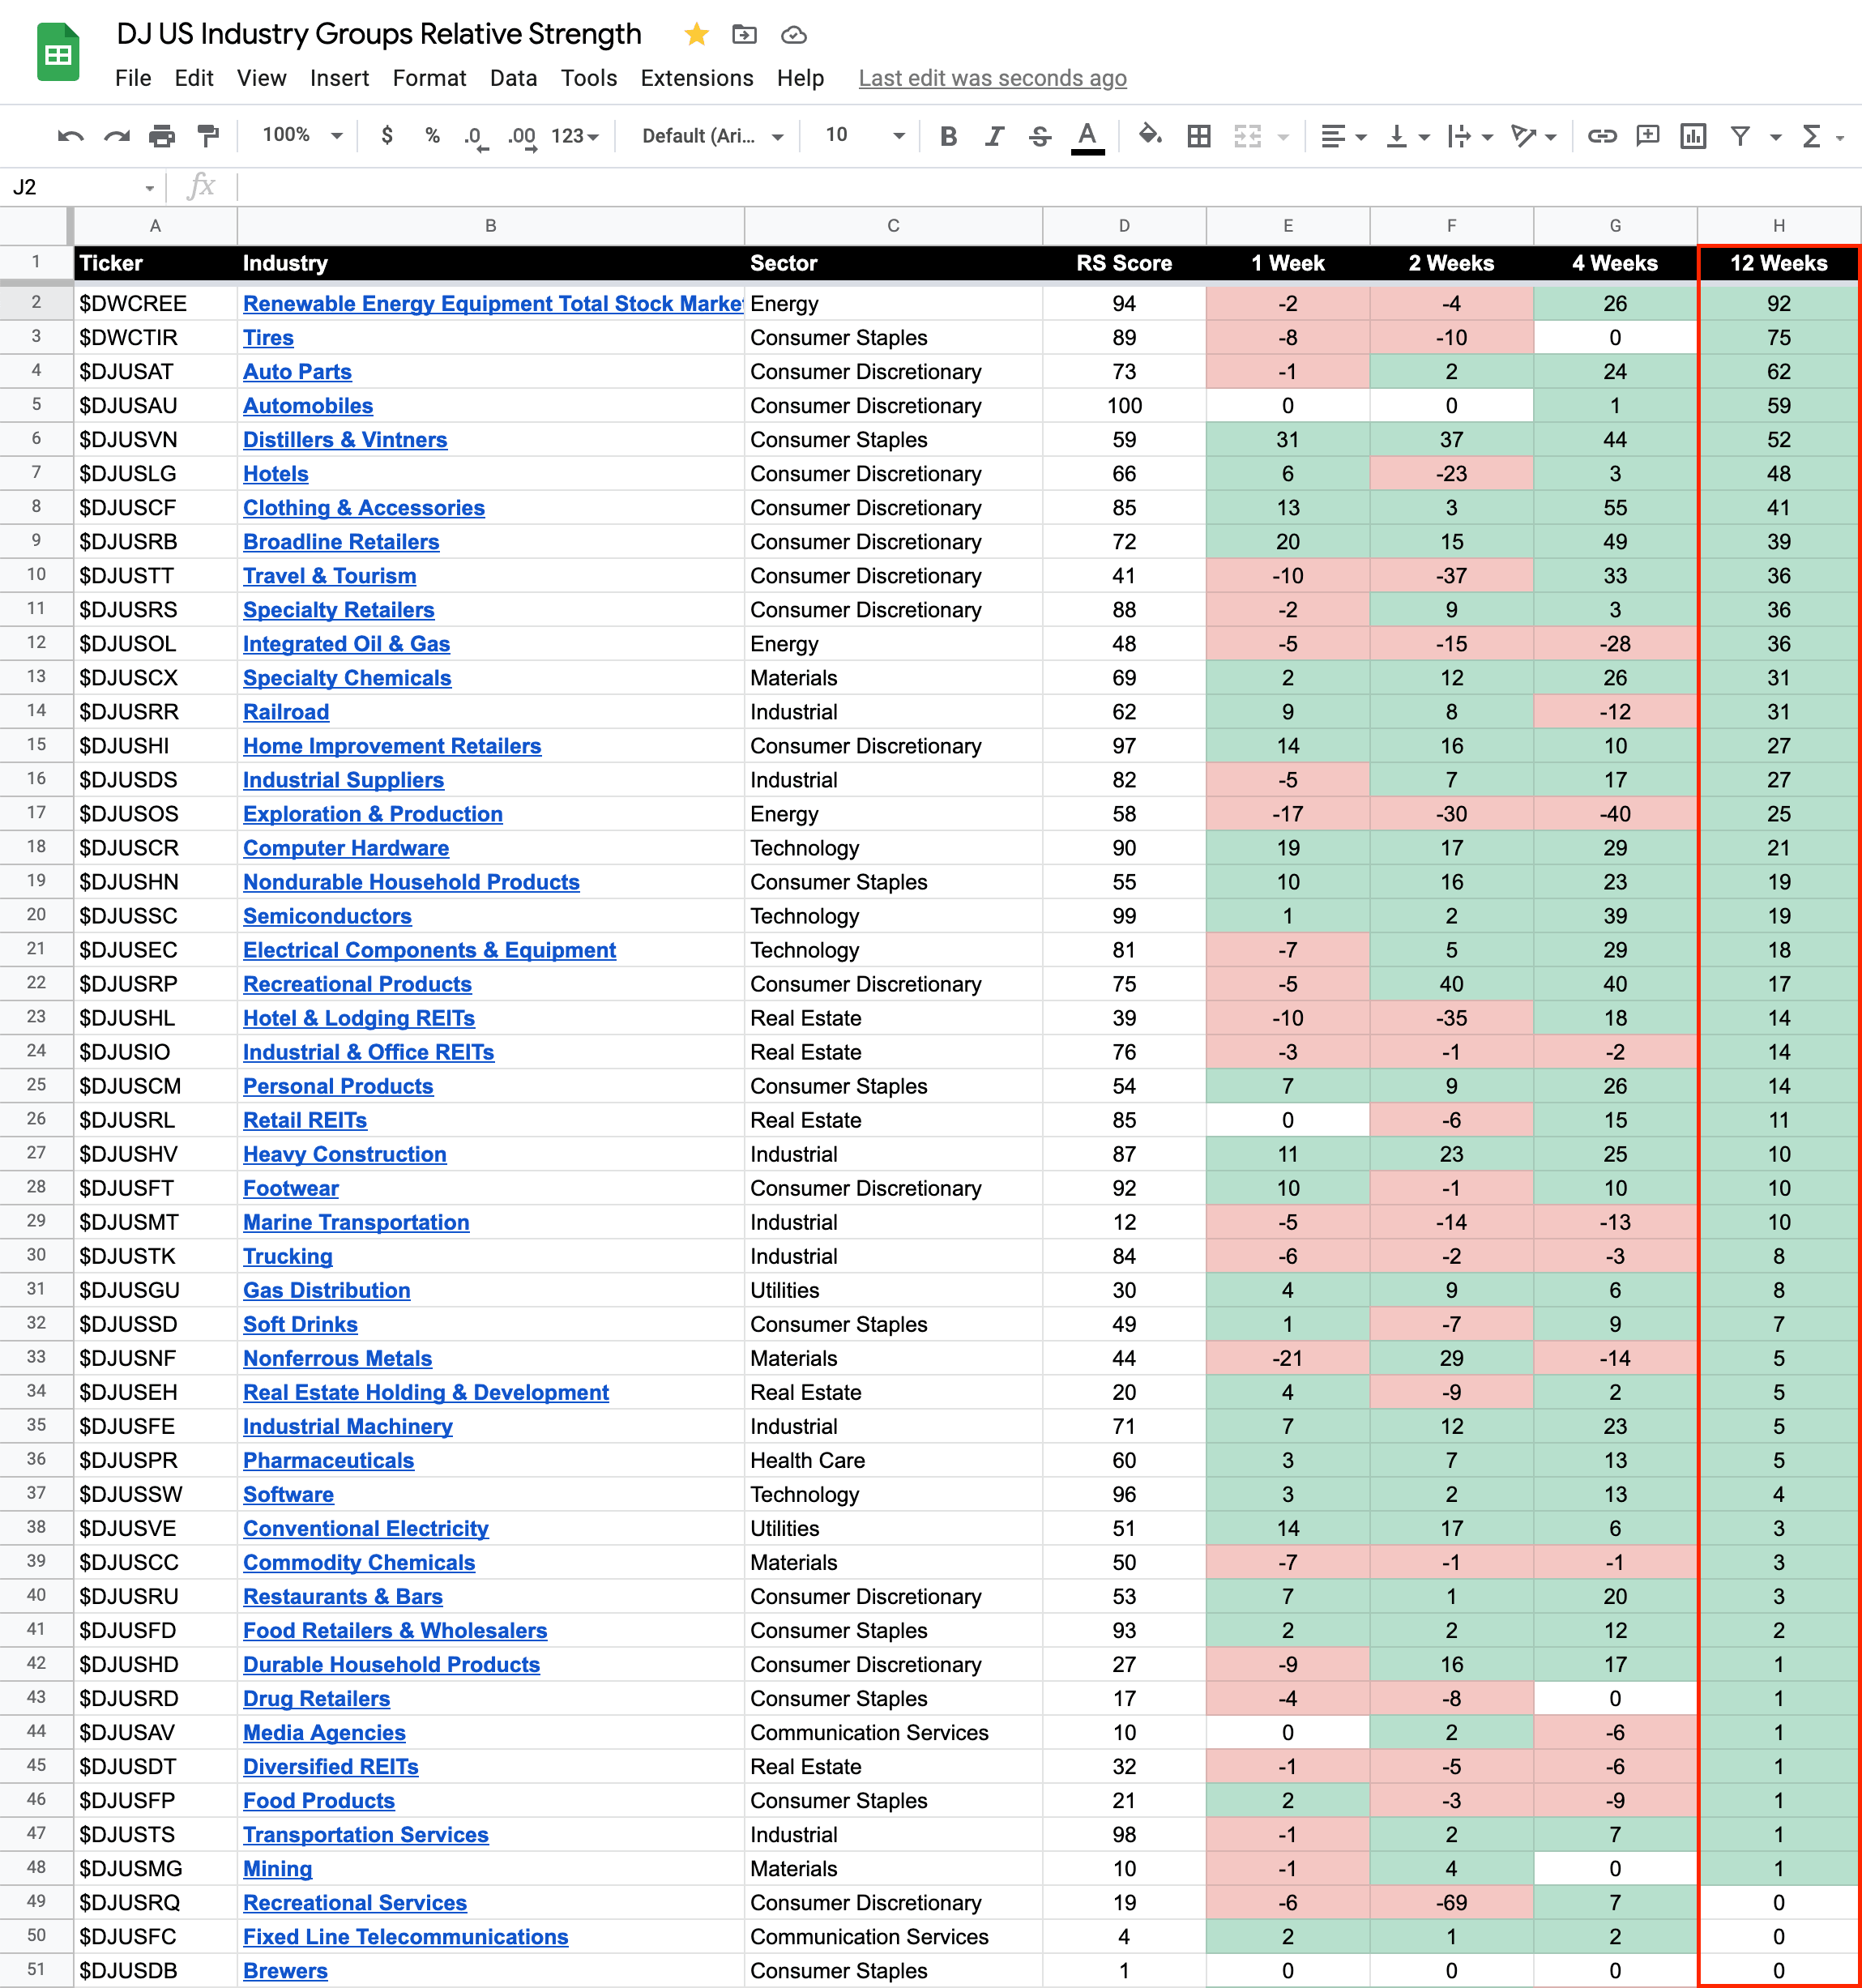Open the borders tool
Viewport: 1862px width, 1988px height.
click(1199, 136)
